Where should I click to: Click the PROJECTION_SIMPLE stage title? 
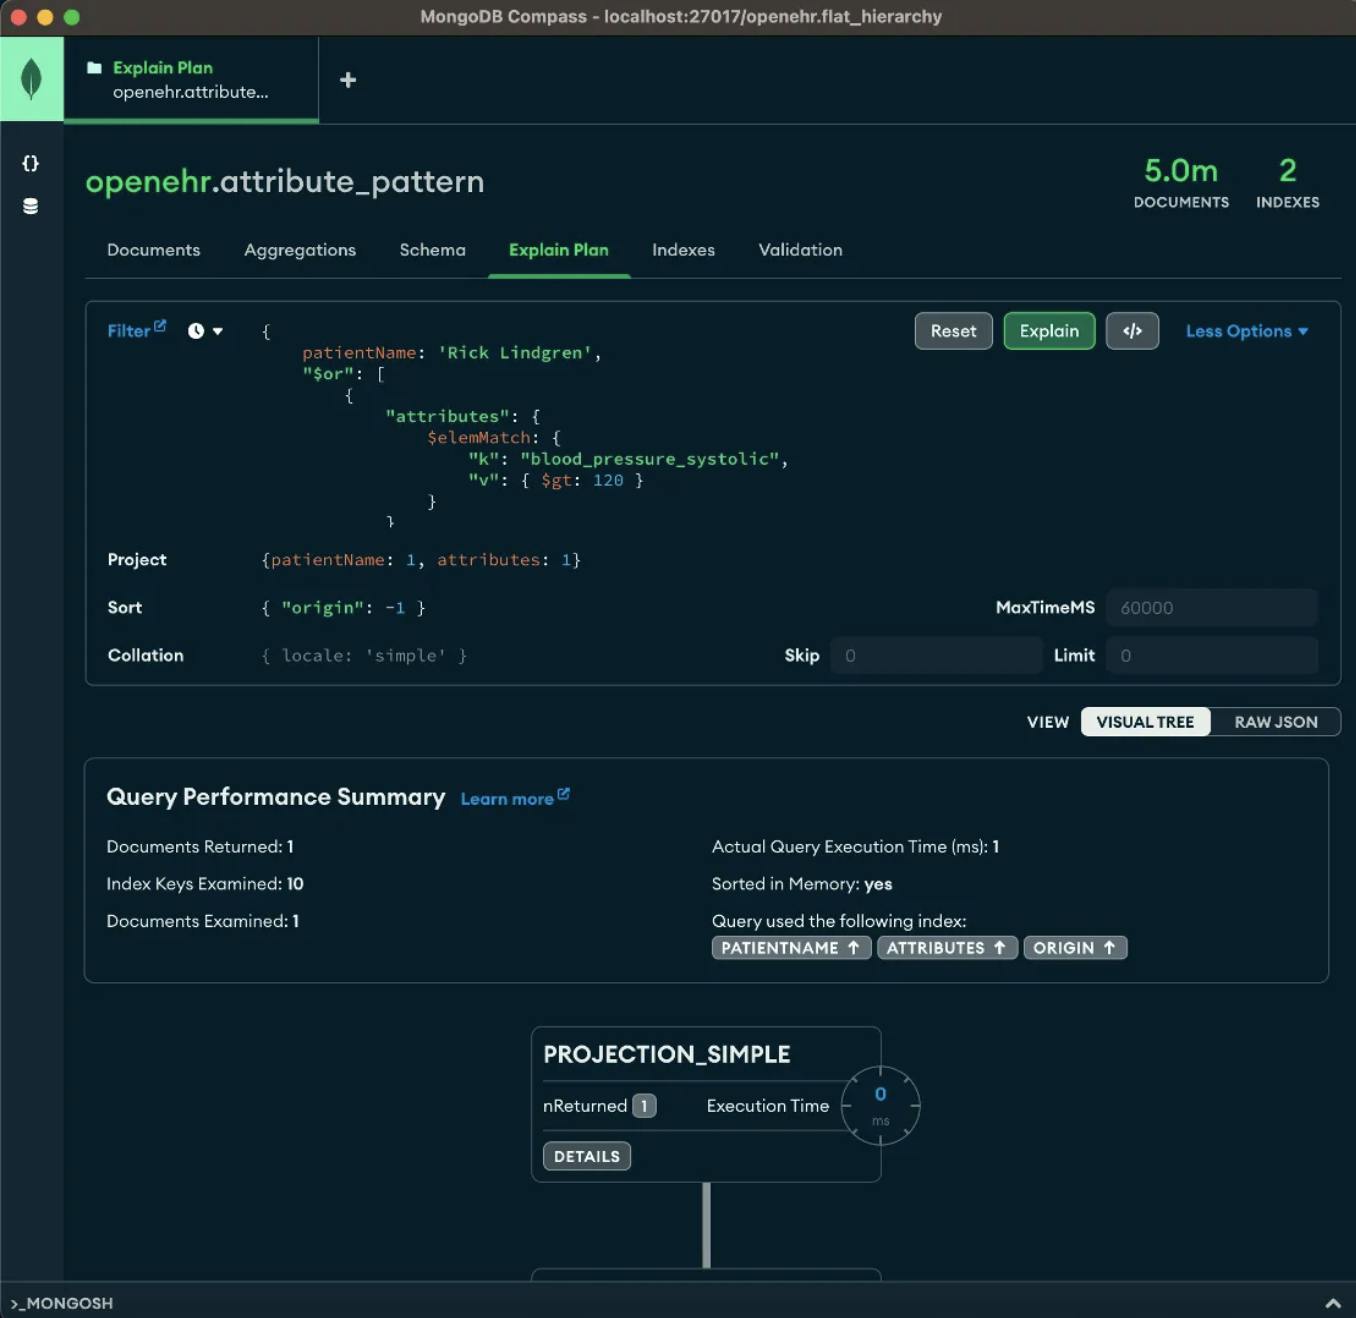(x=667, y=1054)
